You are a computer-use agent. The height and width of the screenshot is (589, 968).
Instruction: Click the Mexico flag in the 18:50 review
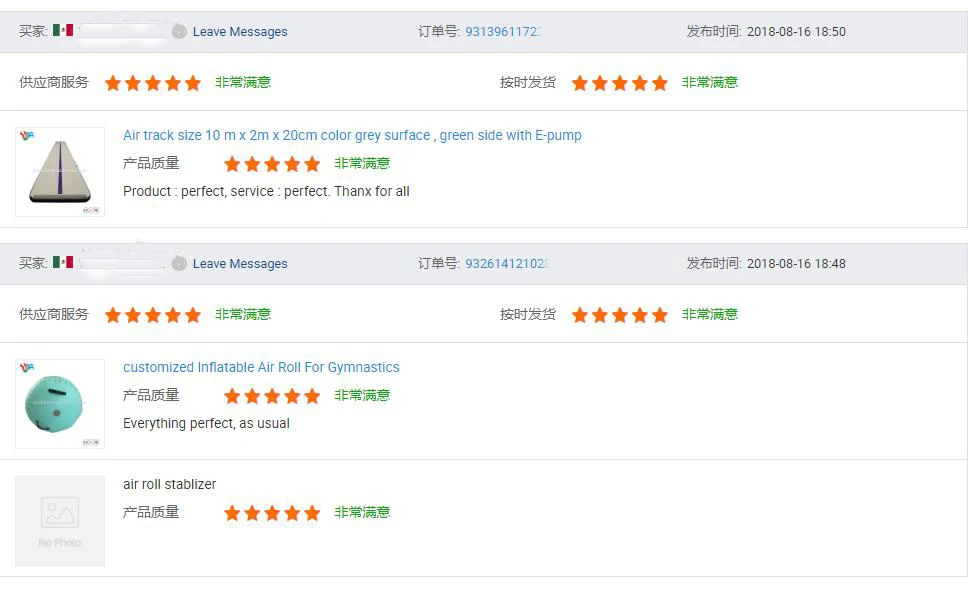[x=63, y=30]
